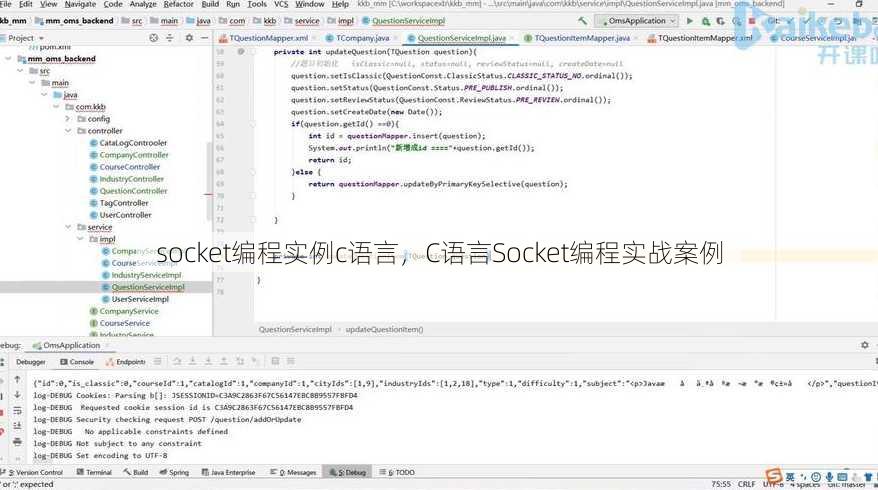Open Project panel settings gear

tap(189, 38)
